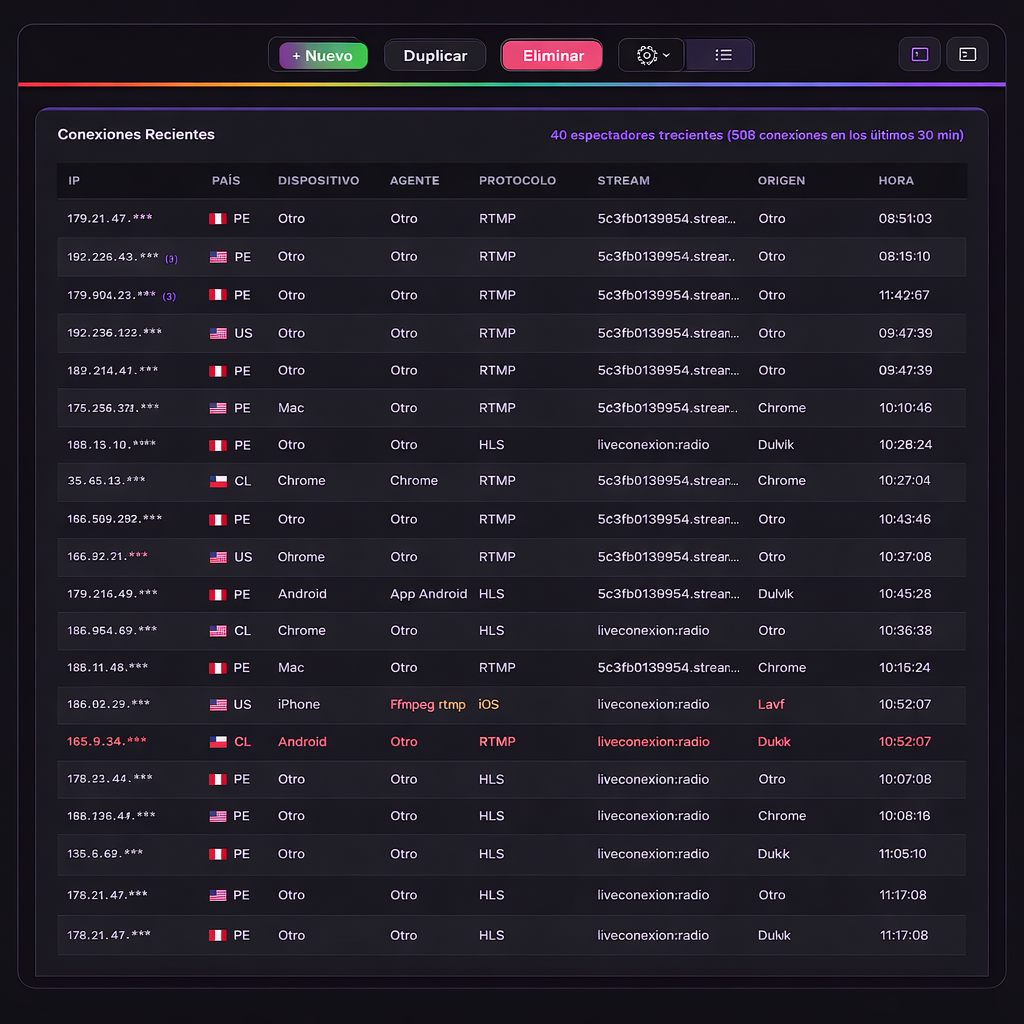Click the red Eliminar button
The image size is (1024, 1024).
[552, 56]
